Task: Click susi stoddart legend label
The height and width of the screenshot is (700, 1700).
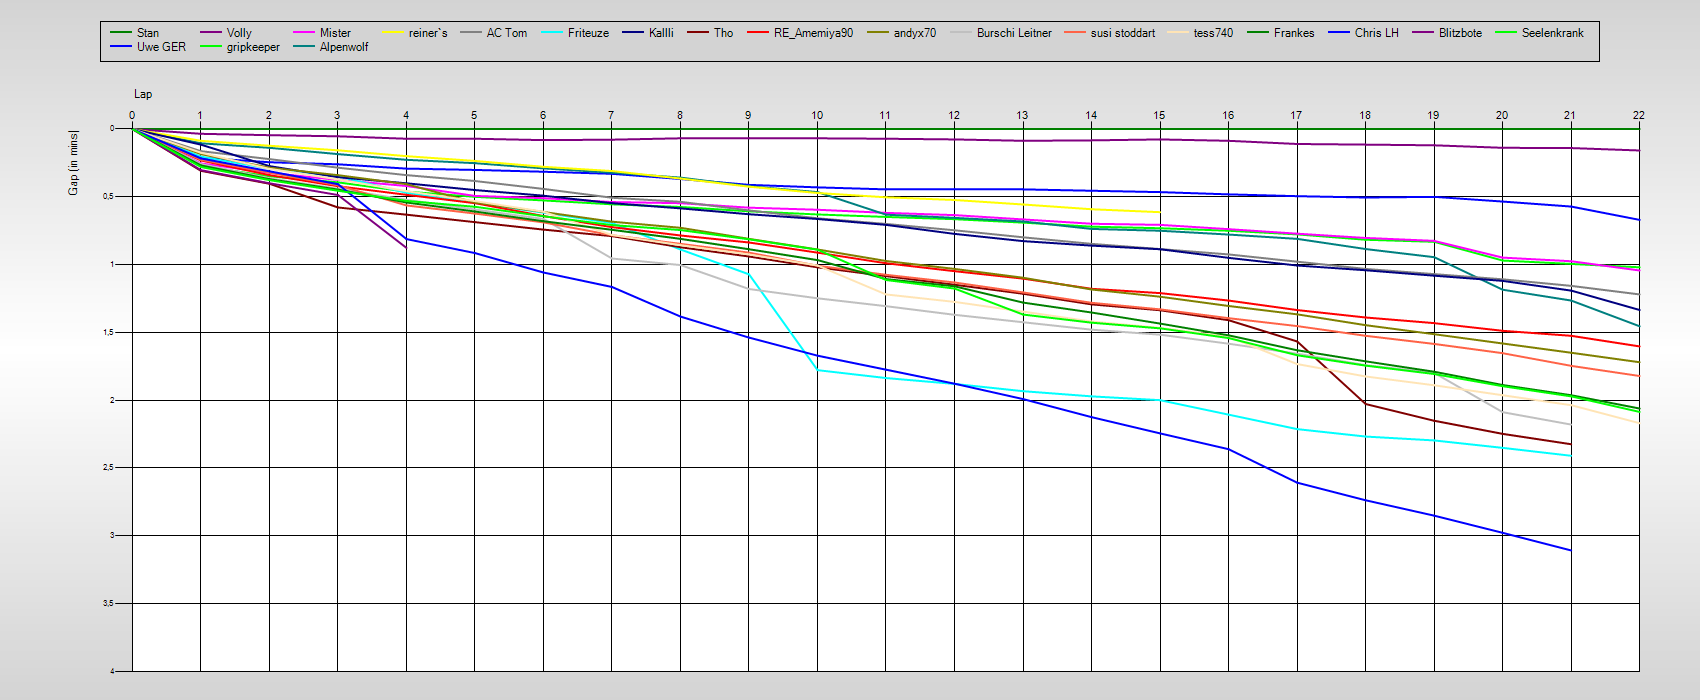Action: [x=1122, y=33]
